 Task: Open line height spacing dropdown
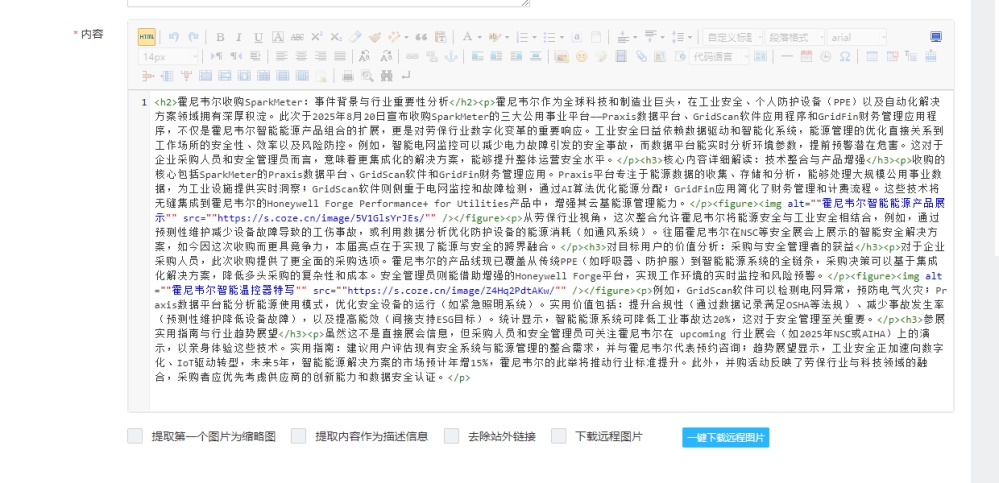(689, 37)
